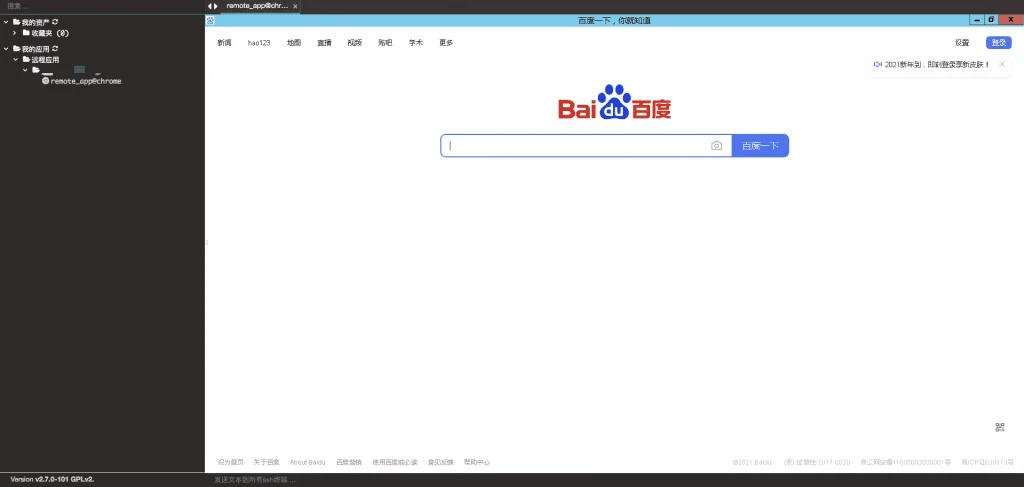Click the right arrow to scroll session tabs
1024x487 pixels.
tap(216, 6)
